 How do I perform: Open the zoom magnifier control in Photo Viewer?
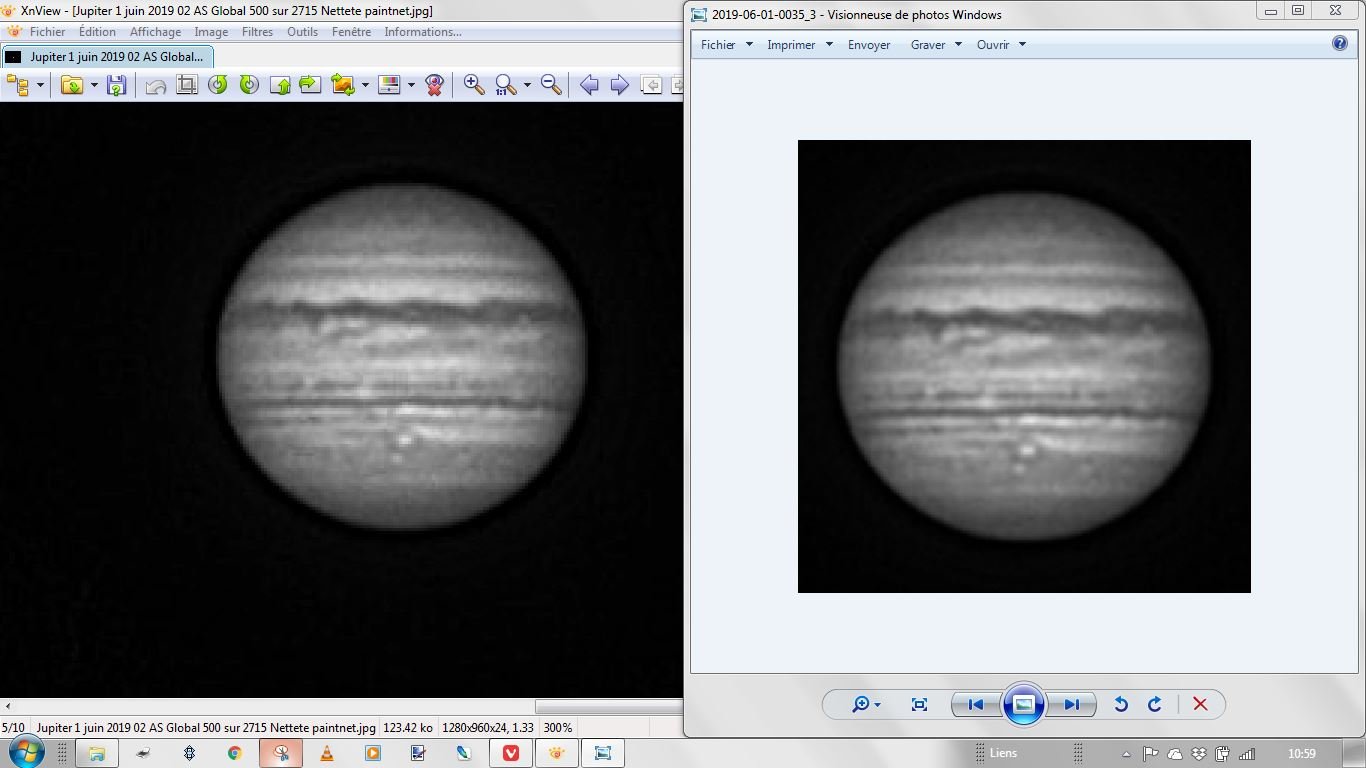(x=865, y=705)
